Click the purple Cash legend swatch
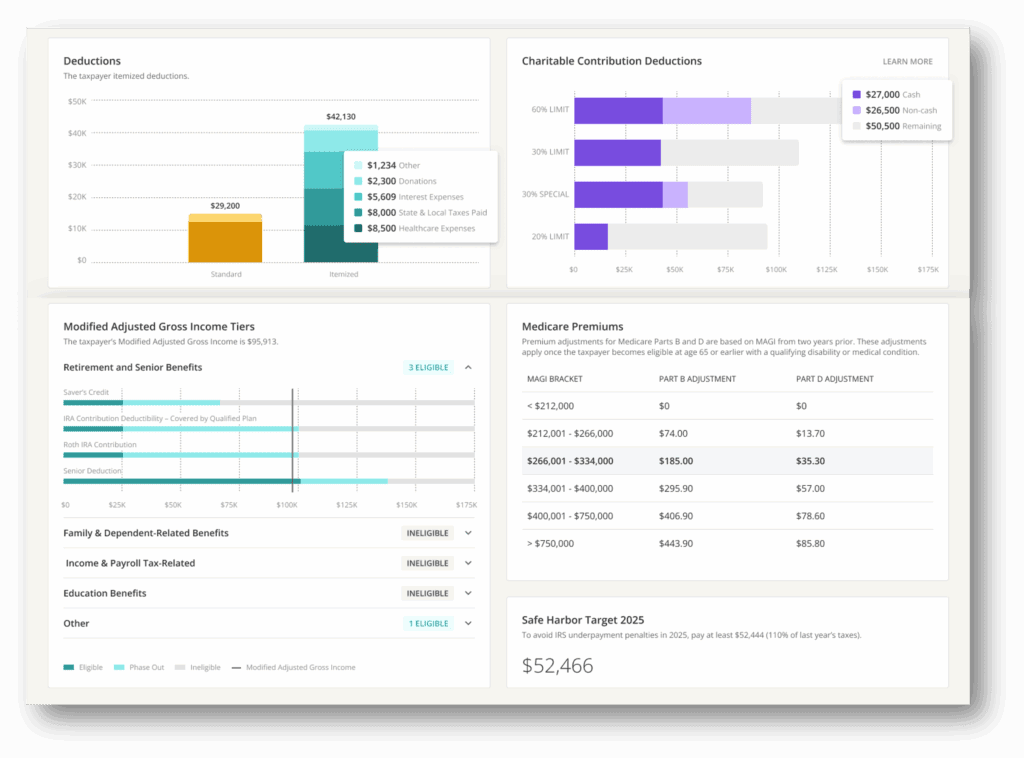The image size is (1024, 758). pos(856,95)
